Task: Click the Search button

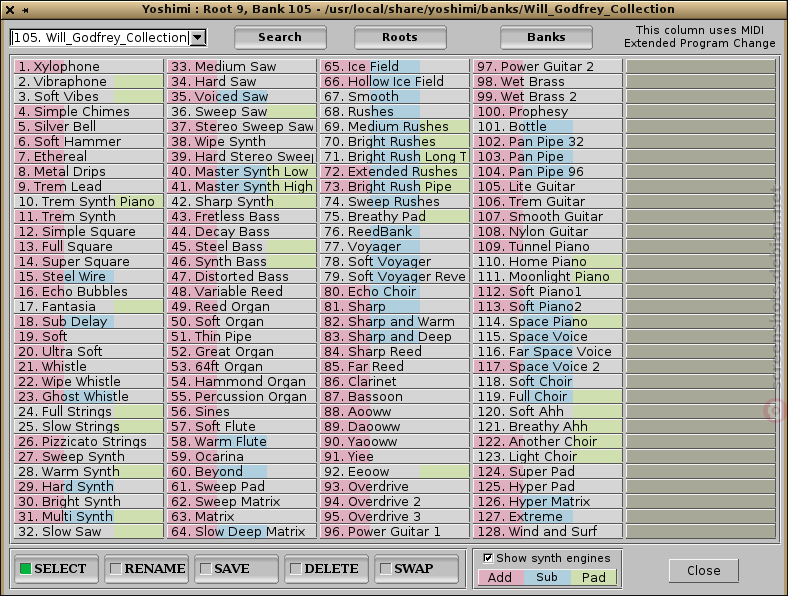Action: (x=280, y=38)
